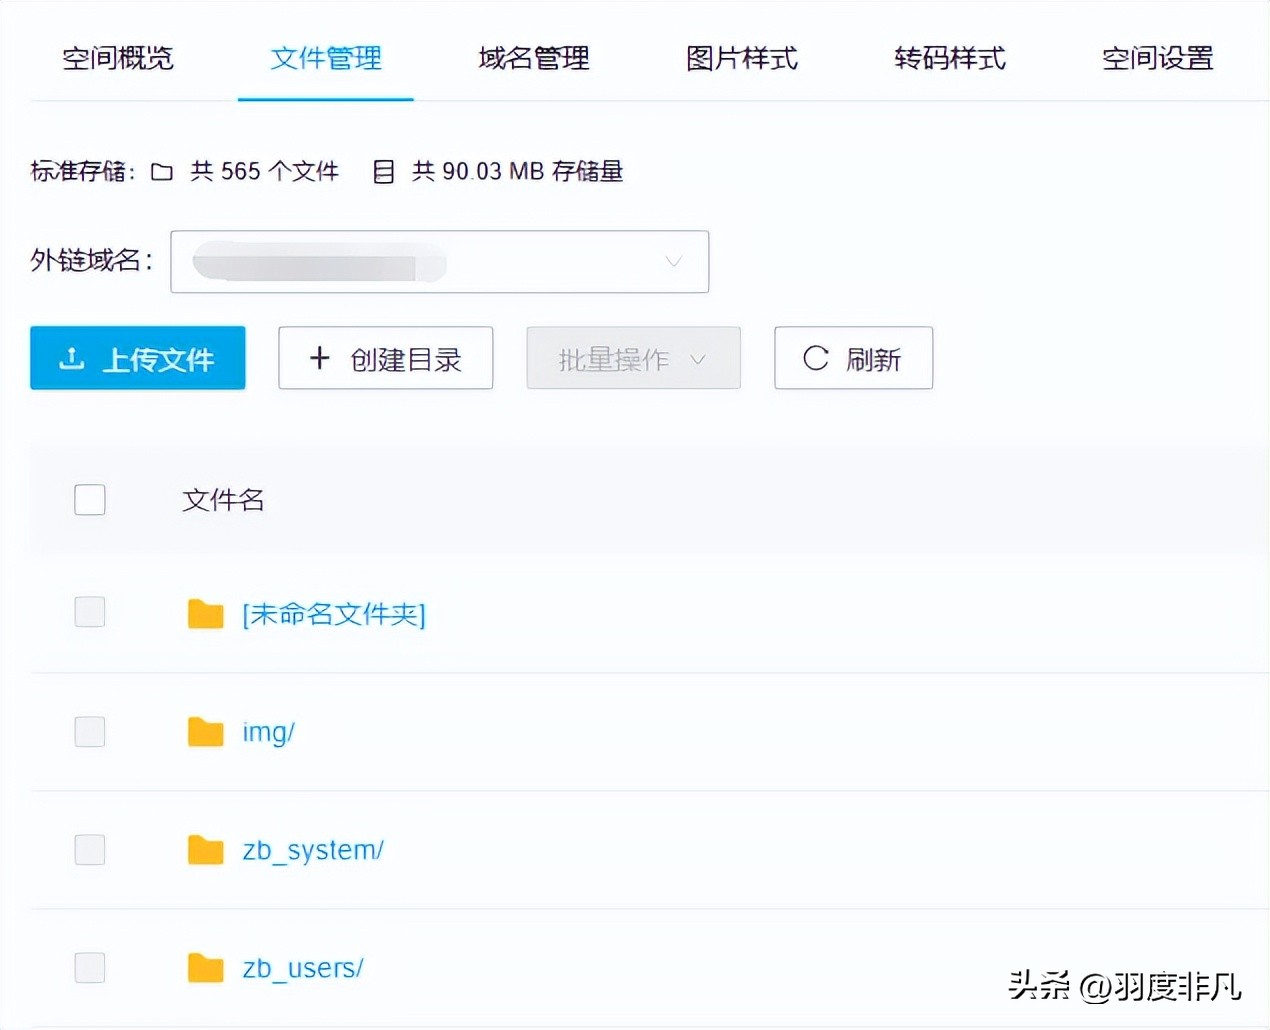Click the storage icon beside 共90.03 MB
Viewport: 1270px width, 1030px height.
point(383,171)
